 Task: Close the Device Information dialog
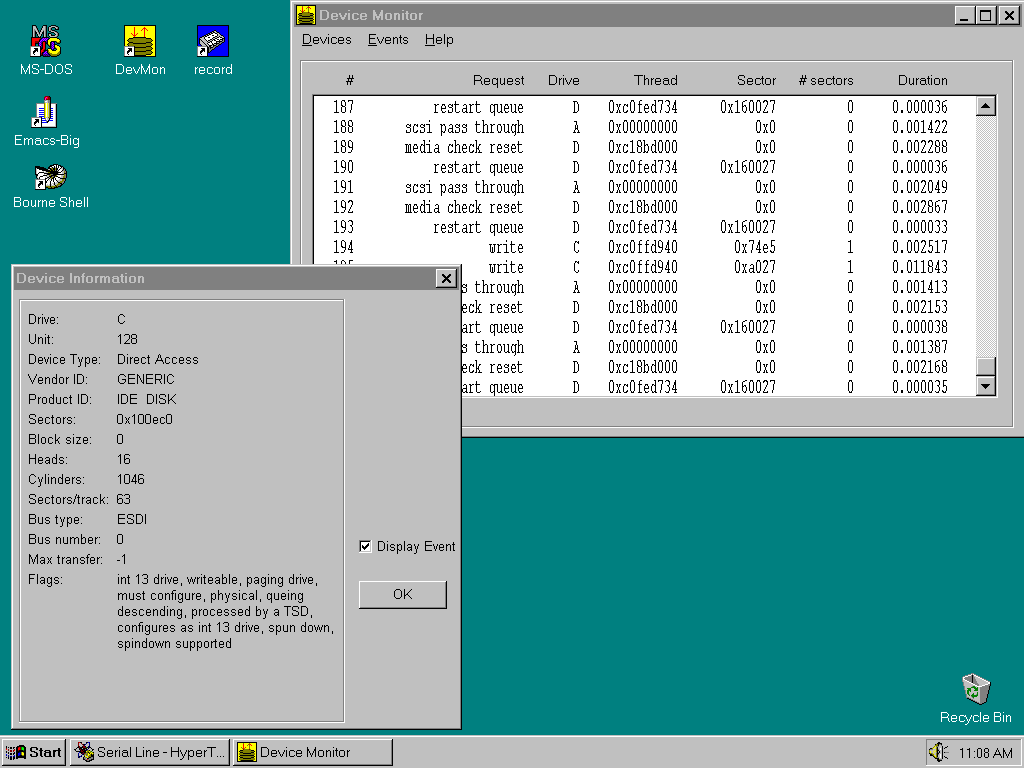(446, 278)
